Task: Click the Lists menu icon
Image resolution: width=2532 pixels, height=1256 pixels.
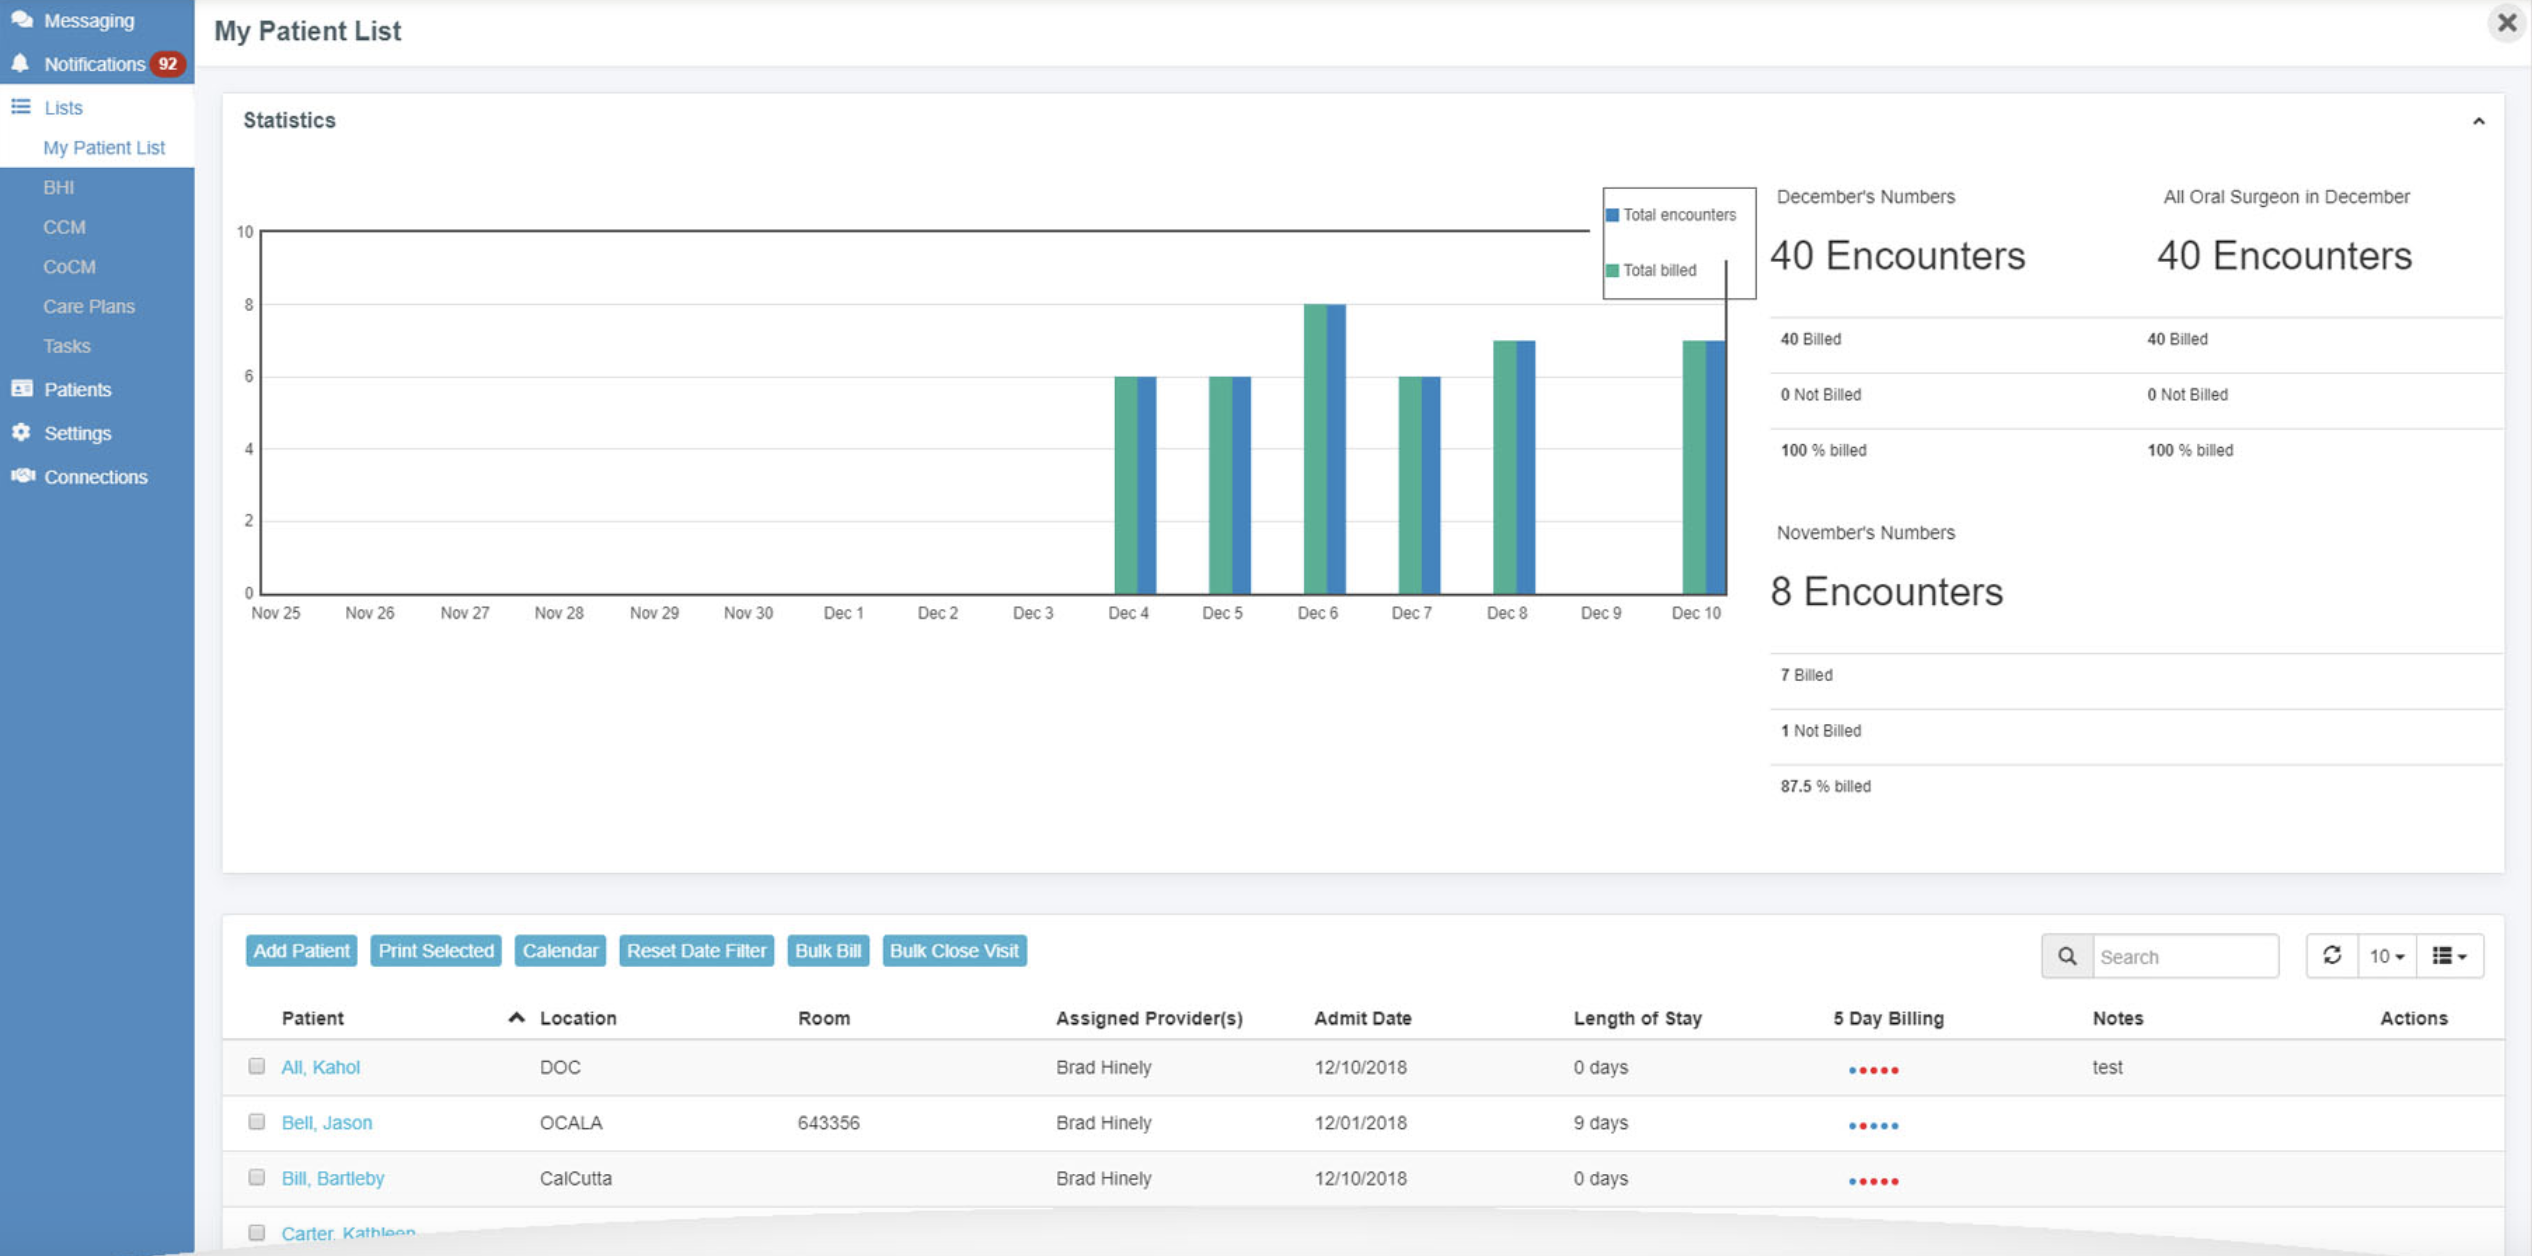Action: coord(21,106)
